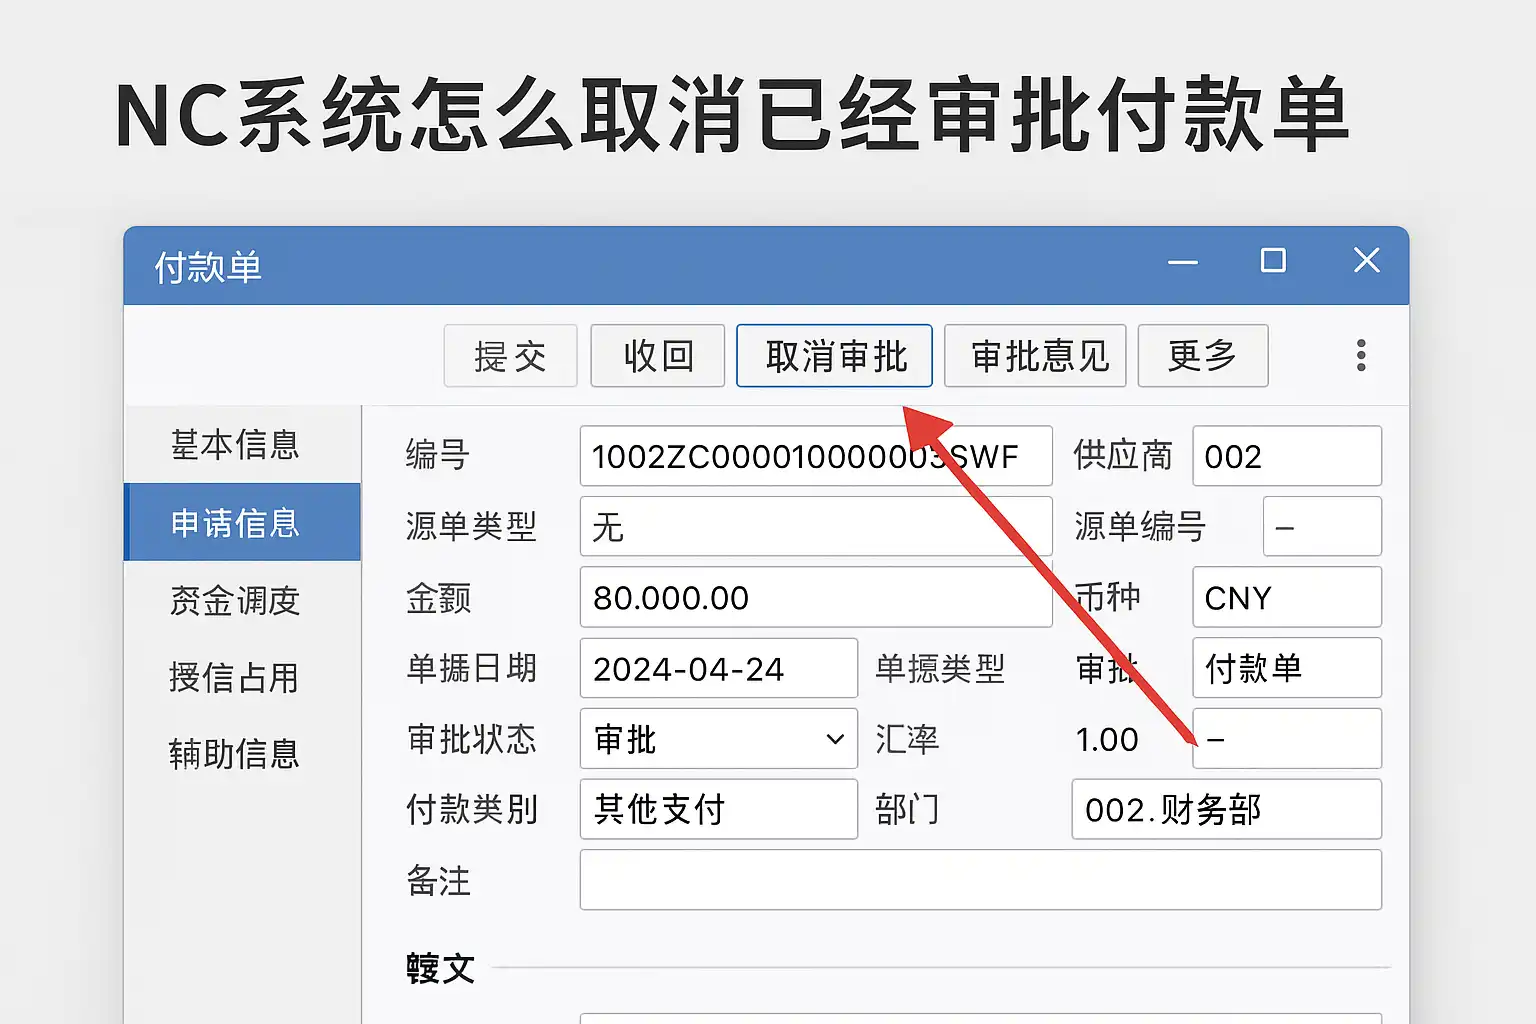1536x1024 pixels.
Task: Click the 源单类型 label
Action: pos(471,526)
